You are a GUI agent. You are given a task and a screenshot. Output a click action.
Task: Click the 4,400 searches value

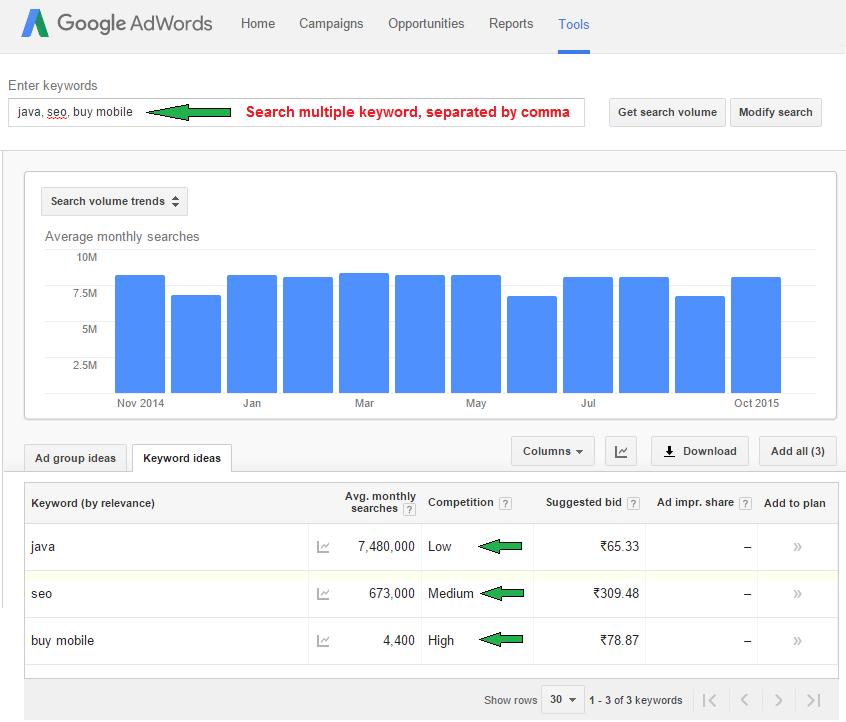(x=399, y=641)
